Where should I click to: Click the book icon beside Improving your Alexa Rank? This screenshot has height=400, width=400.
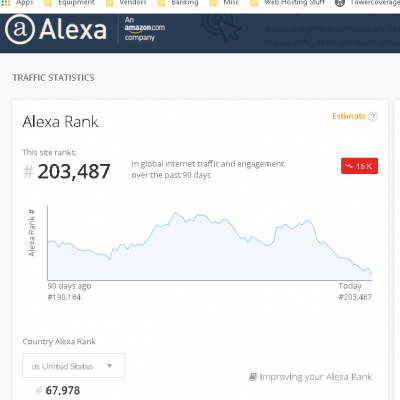tap(253, 377)
